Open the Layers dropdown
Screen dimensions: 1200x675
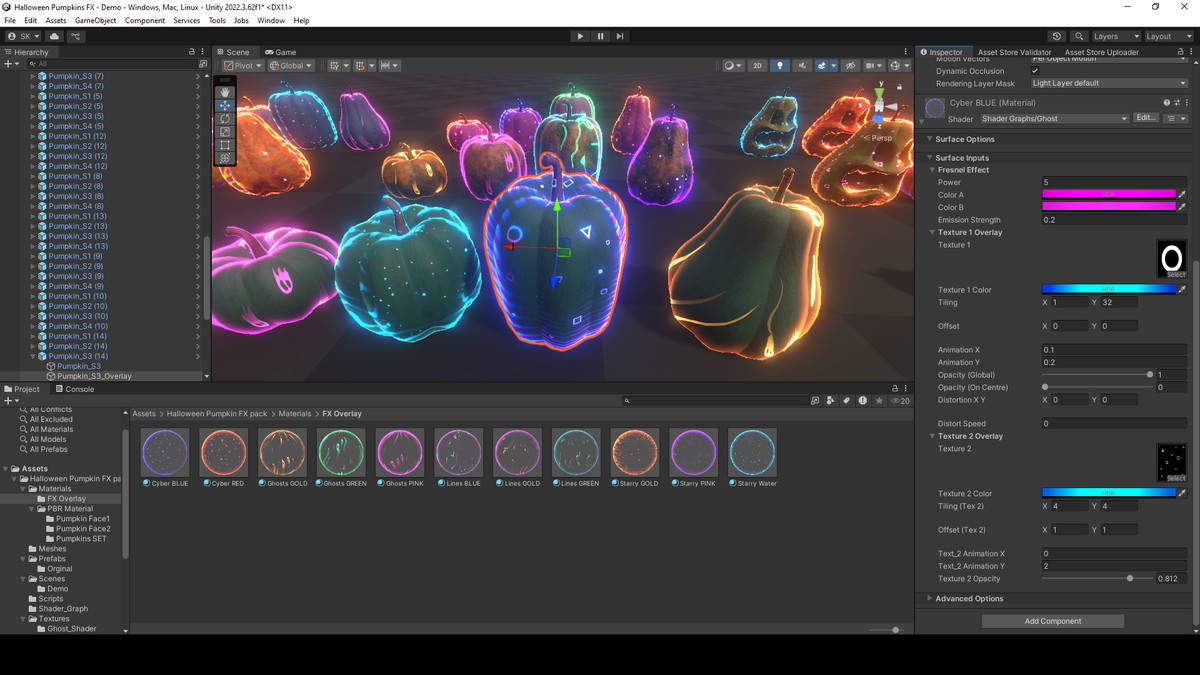pyautogui.click(x=1115, y=36)
